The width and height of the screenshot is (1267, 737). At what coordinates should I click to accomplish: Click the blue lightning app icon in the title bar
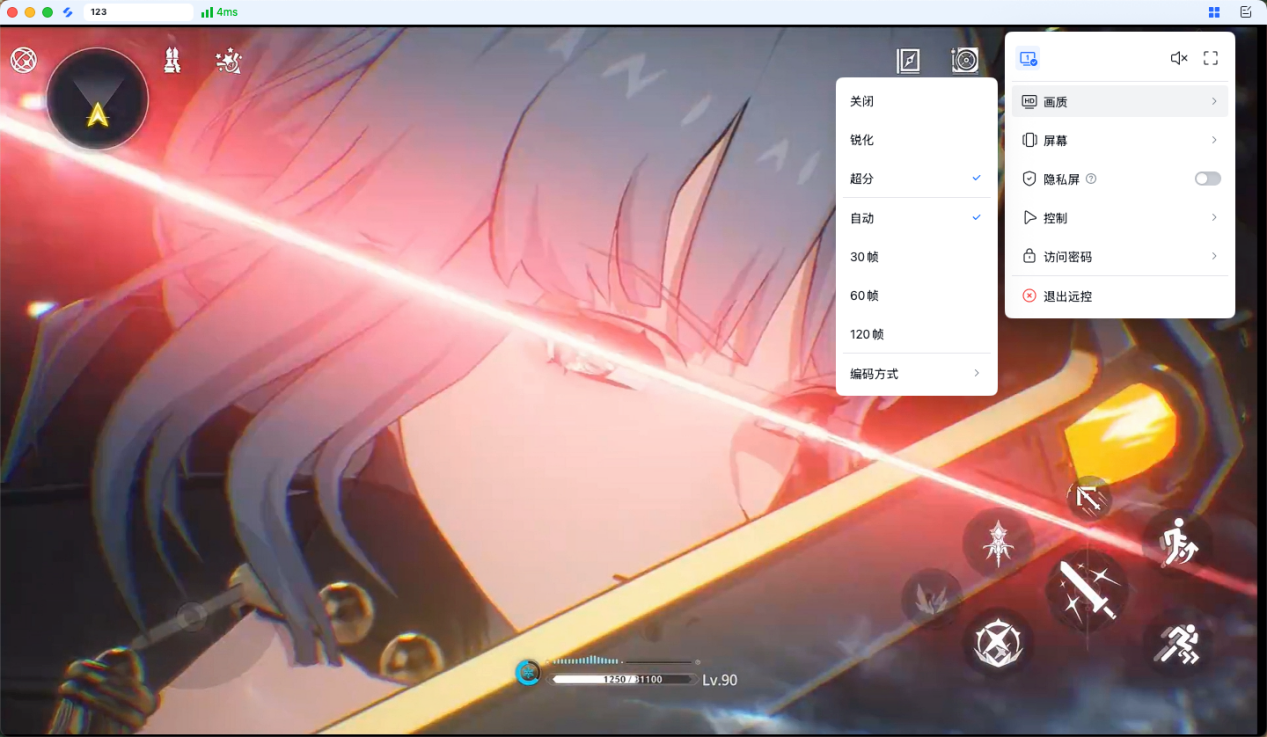click(68, 12)
